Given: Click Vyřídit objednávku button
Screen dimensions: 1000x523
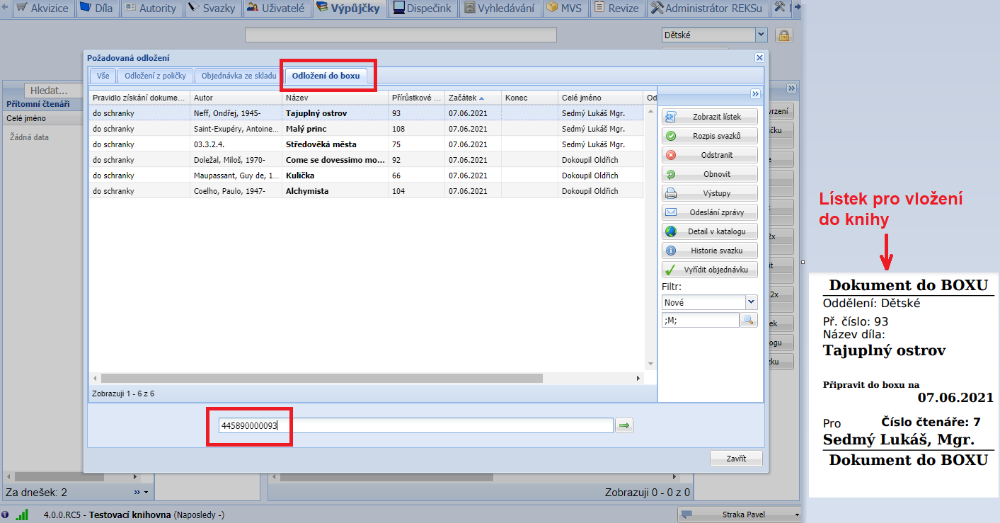Looking at the screenshot, I should [x=710, y=269].
